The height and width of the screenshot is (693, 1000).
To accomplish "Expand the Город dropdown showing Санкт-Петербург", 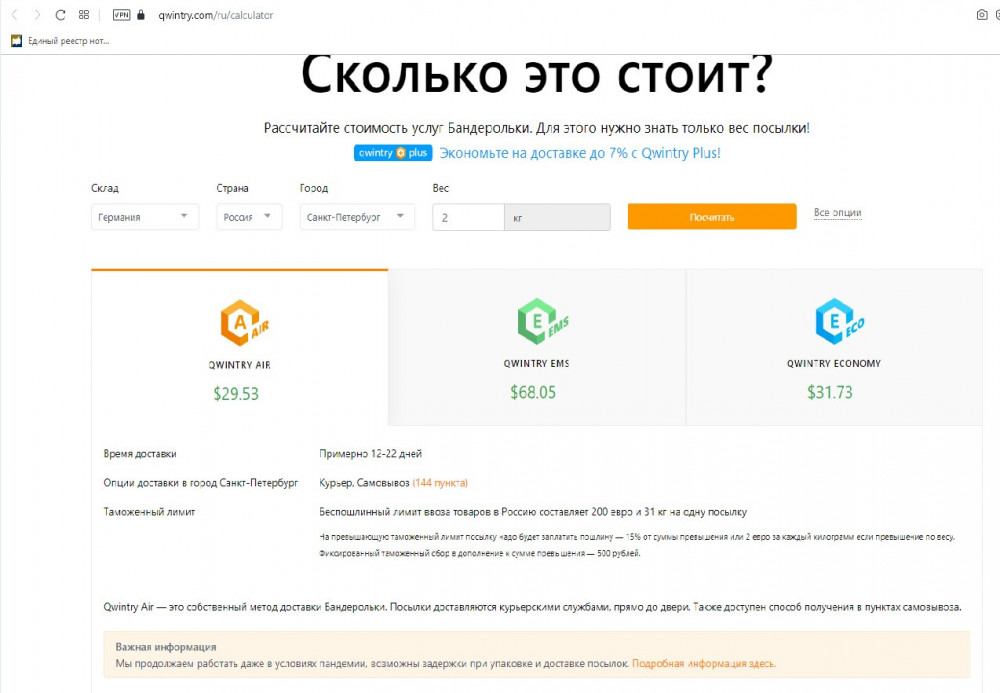I will [357, 217].
